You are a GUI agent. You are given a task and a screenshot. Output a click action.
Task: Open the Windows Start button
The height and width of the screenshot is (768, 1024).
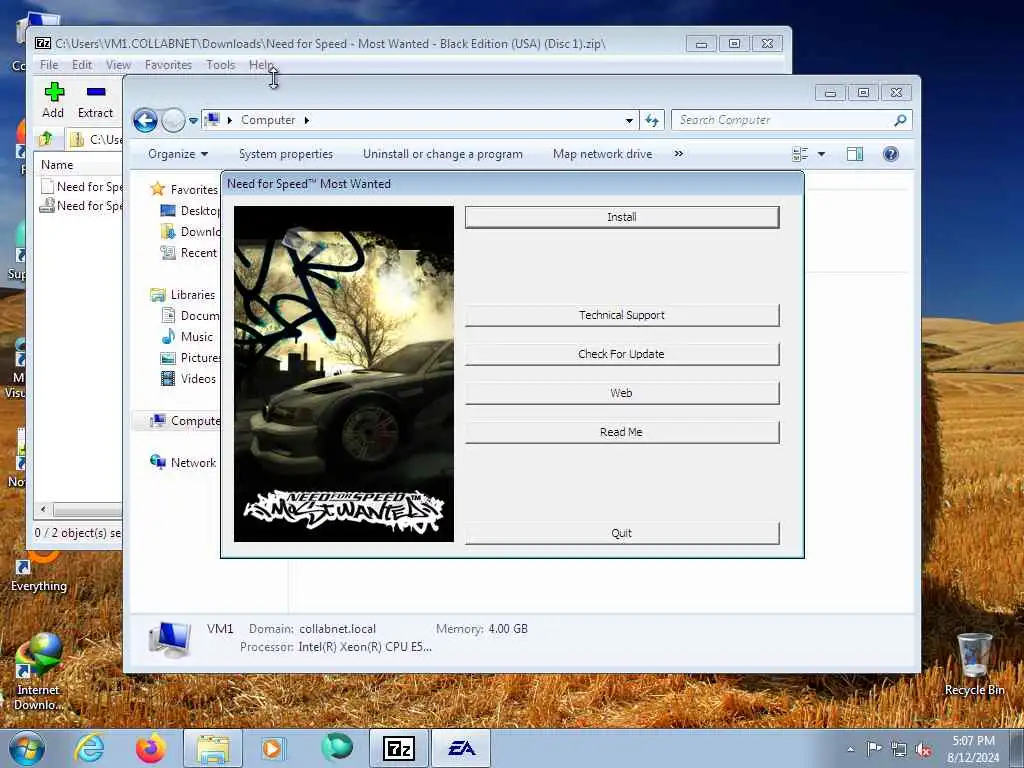pos(27,748)
